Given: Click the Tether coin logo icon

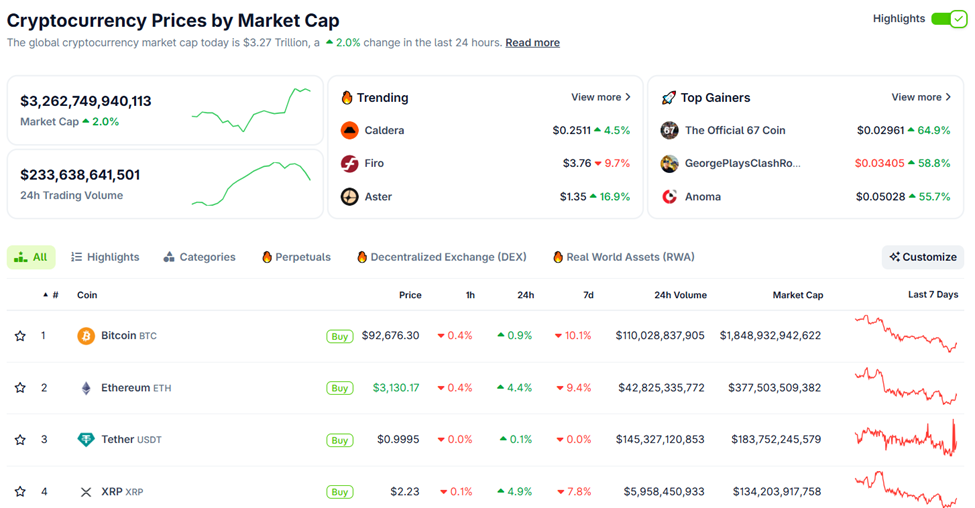Looking at the screenshot, I should [86, 440].
